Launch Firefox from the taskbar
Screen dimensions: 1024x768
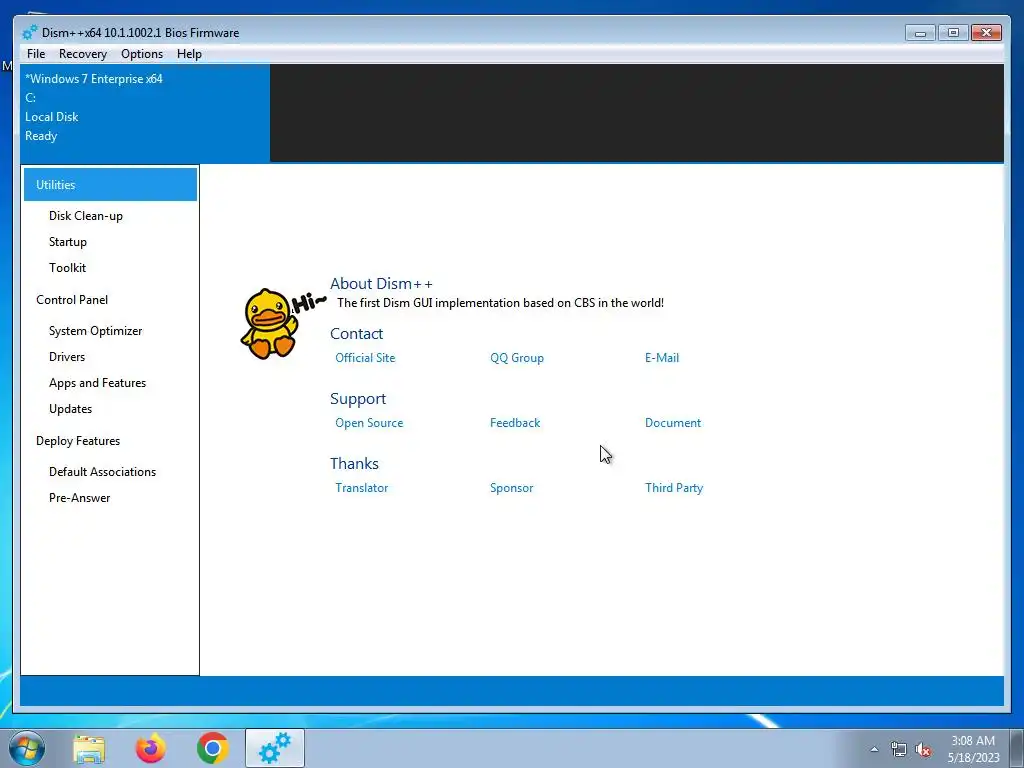(150, 748)
